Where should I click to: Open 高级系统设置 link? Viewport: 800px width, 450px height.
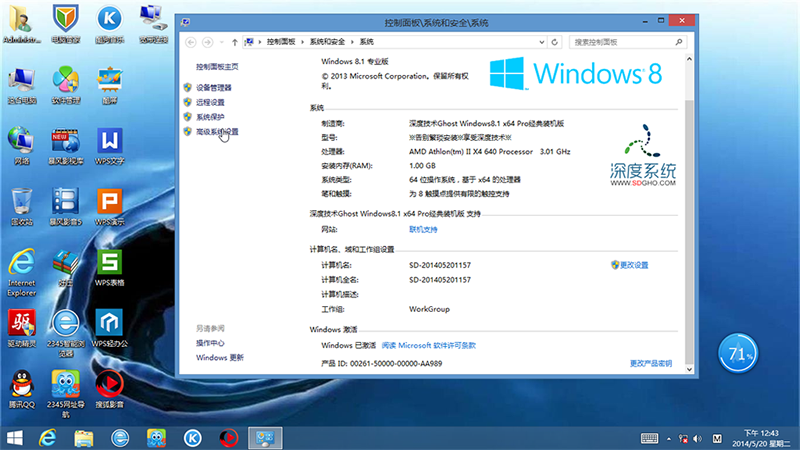(x=217, y=132)
